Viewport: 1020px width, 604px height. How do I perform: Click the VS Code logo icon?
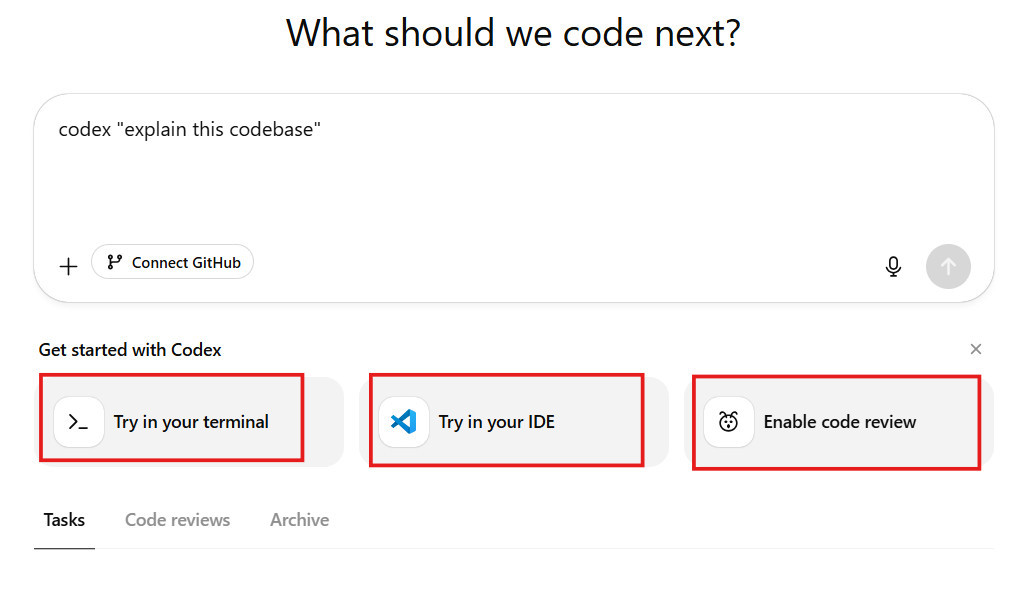pos(403,422)
